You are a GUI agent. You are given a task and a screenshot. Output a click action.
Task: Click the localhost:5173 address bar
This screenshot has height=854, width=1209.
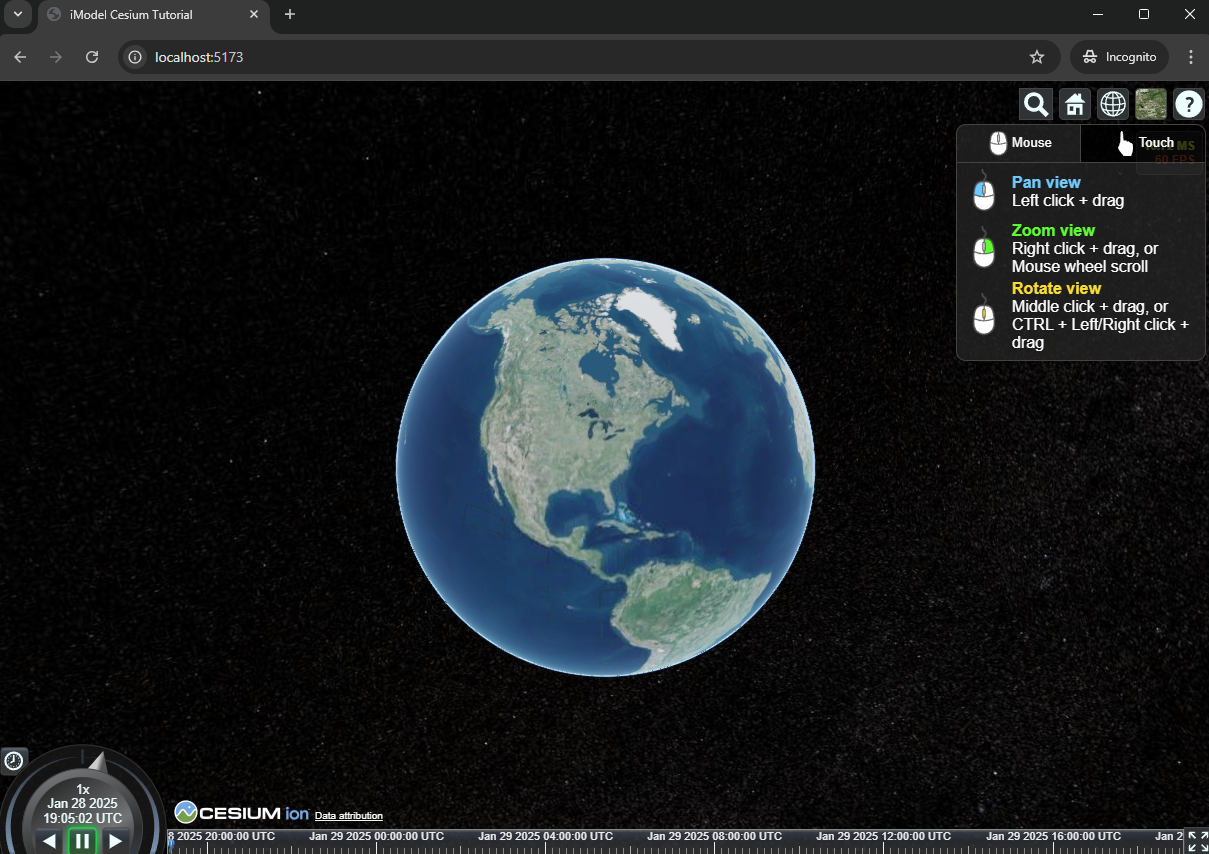(580, 57)
